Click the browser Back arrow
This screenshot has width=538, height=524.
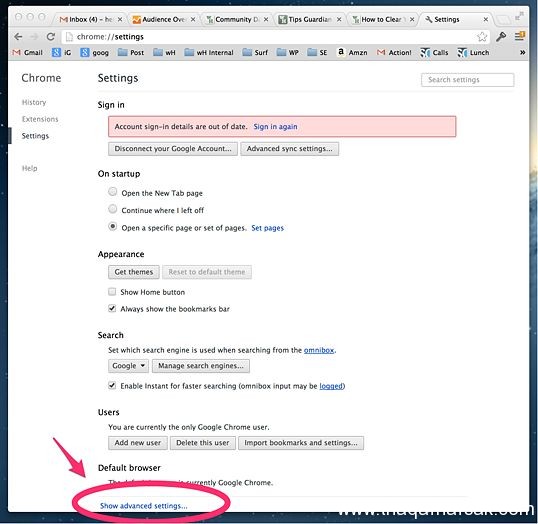pos(18,37)
